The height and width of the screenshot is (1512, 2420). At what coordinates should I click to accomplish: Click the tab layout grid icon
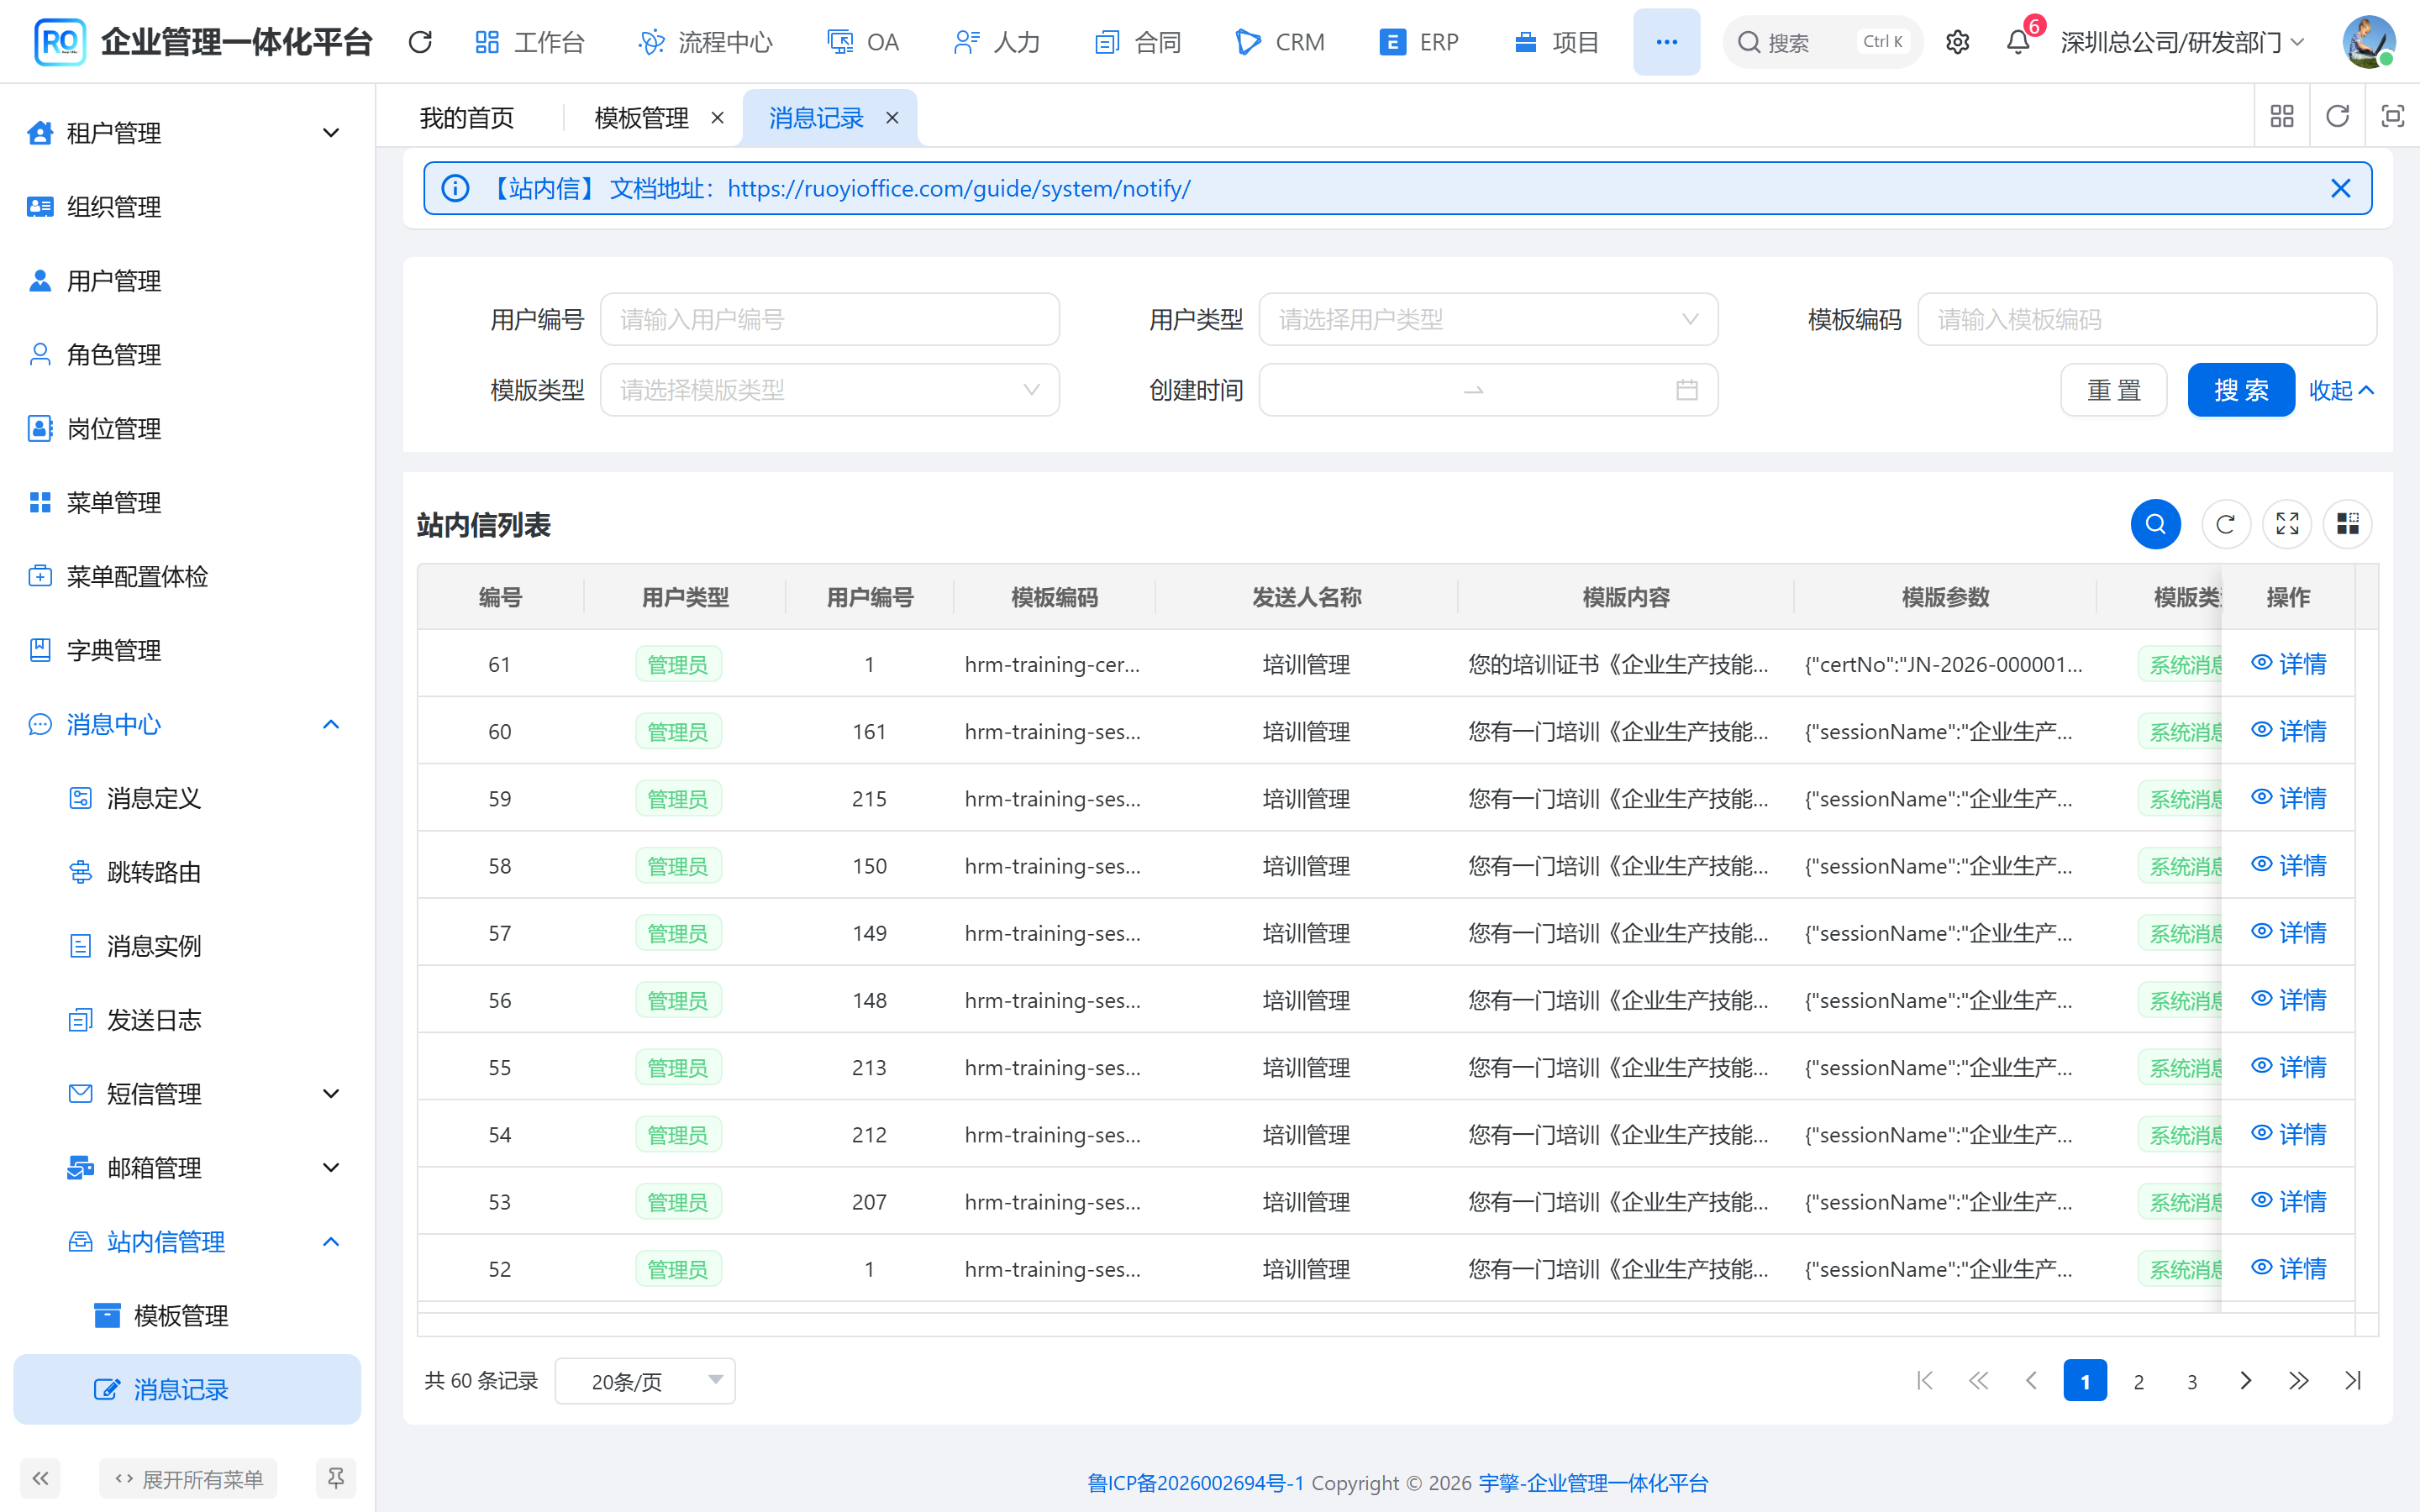point(2282,116)
